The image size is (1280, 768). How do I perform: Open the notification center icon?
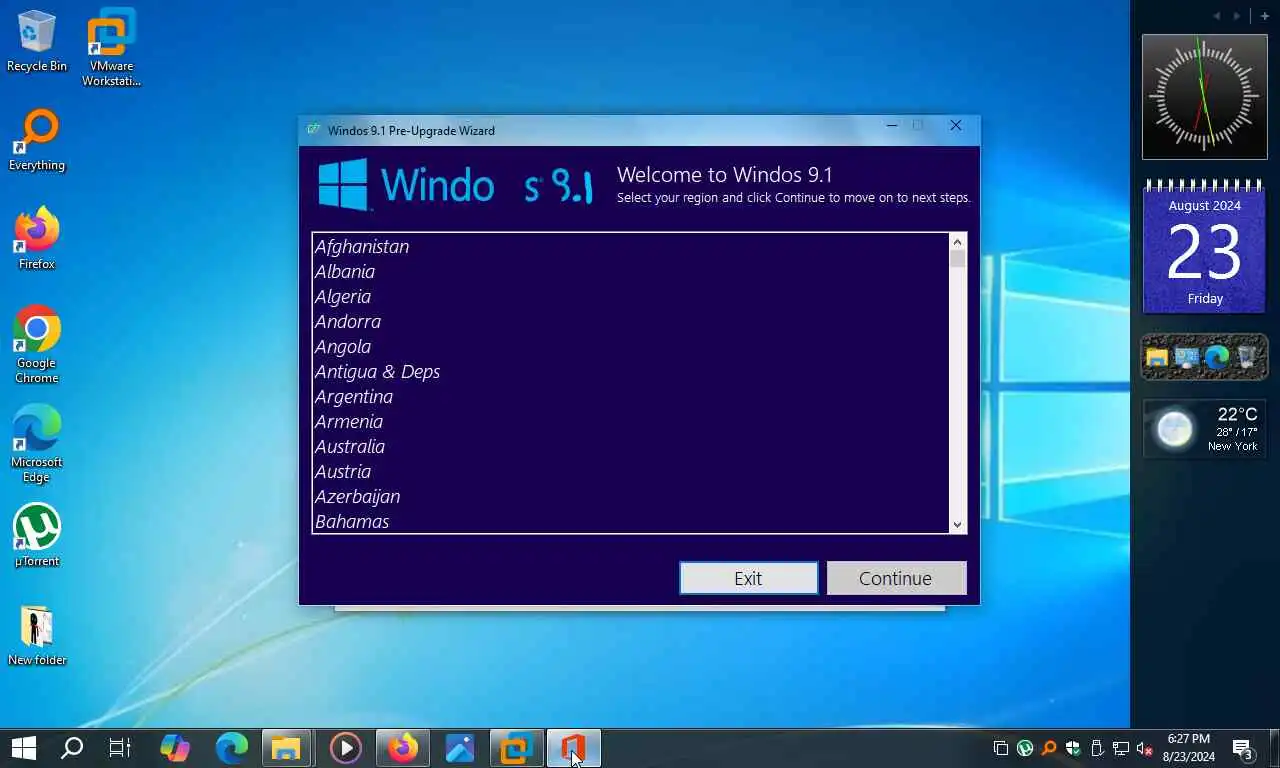[1244, 749]
